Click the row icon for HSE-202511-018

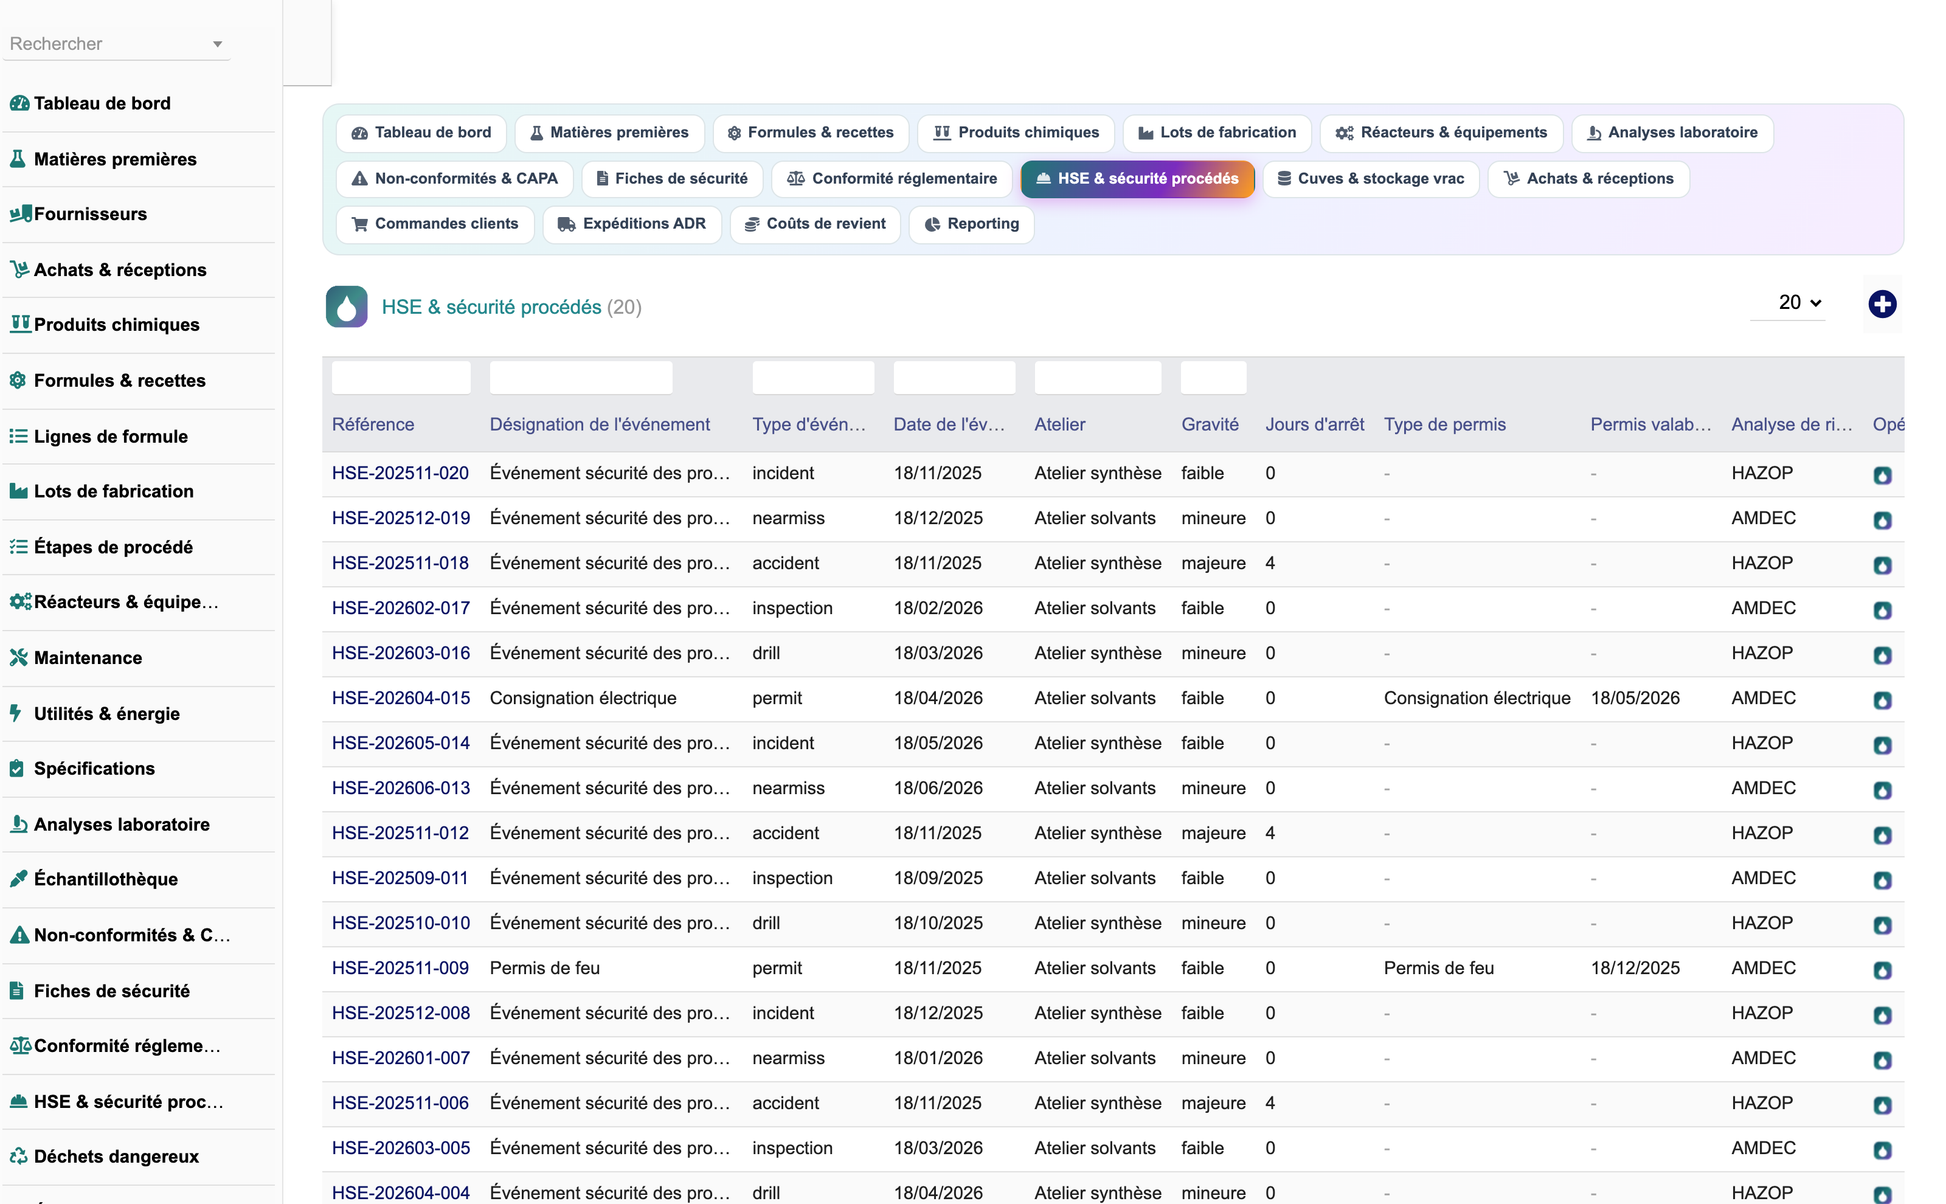[x=1882, y=565]
